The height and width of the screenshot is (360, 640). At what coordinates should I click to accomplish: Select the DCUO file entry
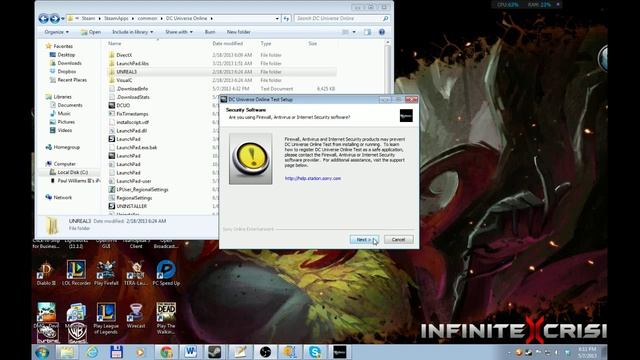point(123,105)
